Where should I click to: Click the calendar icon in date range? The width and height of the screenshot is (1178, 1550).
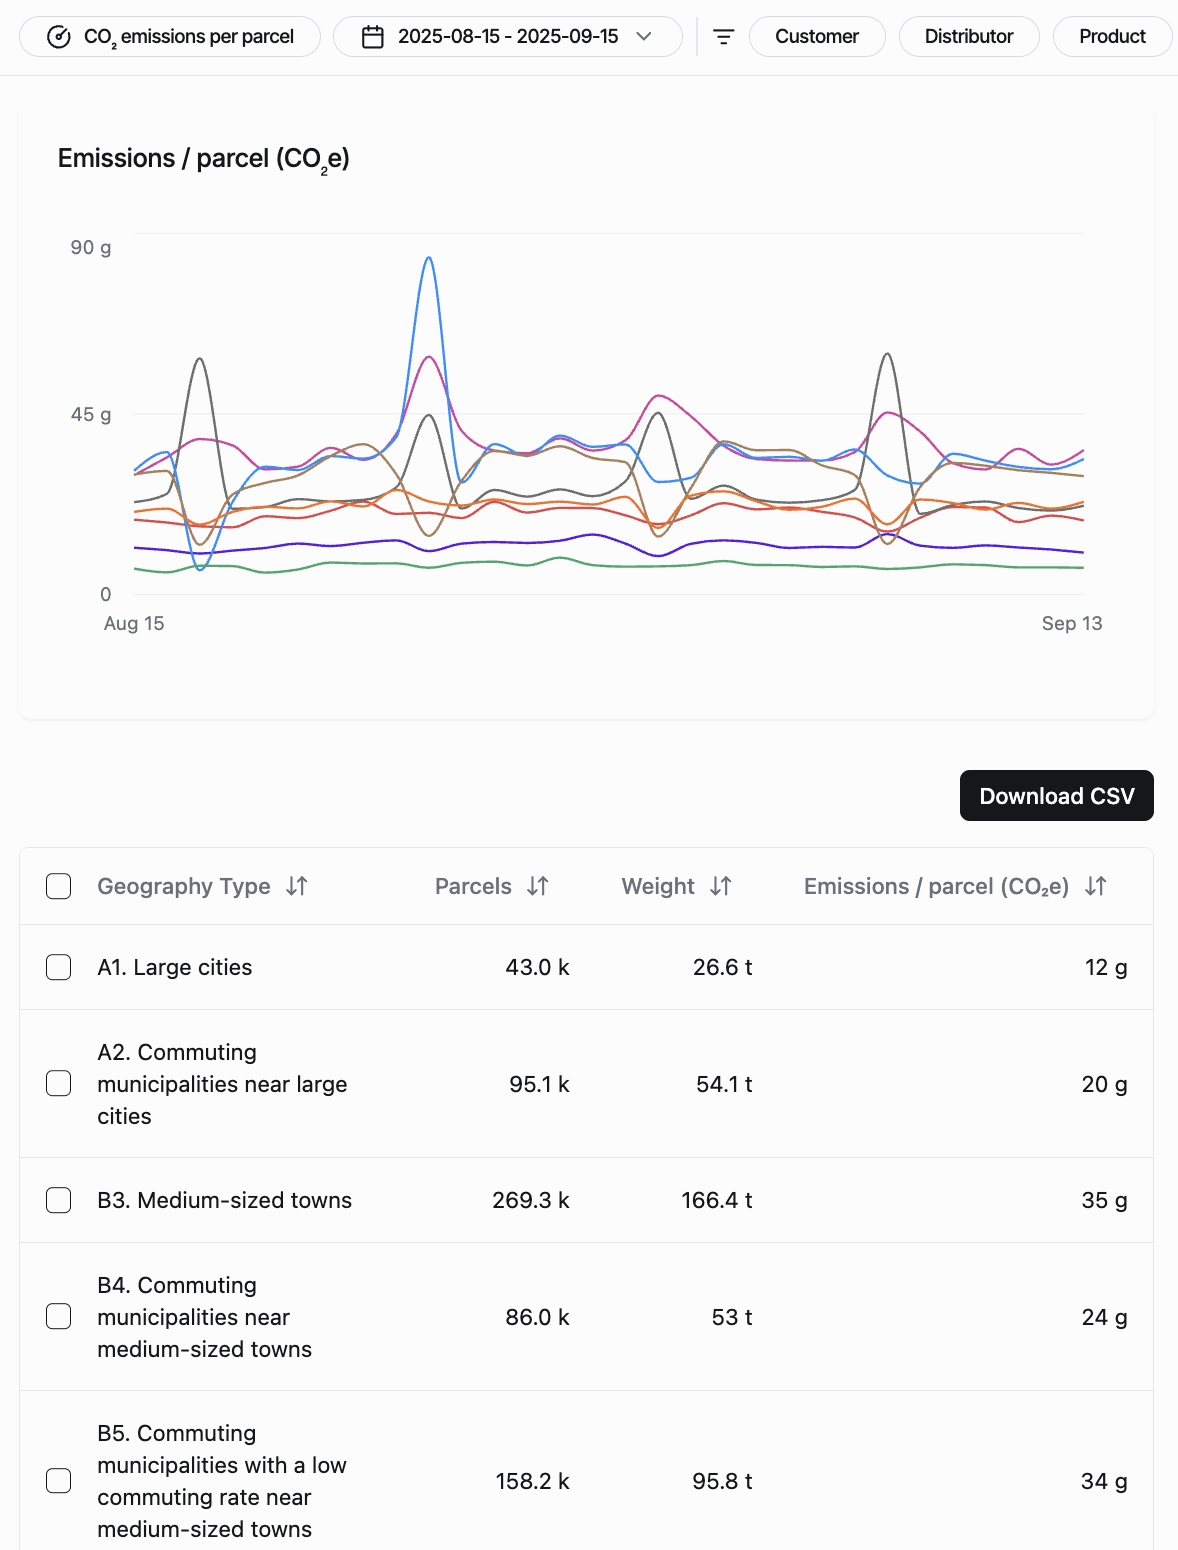(x=372, y=37)
